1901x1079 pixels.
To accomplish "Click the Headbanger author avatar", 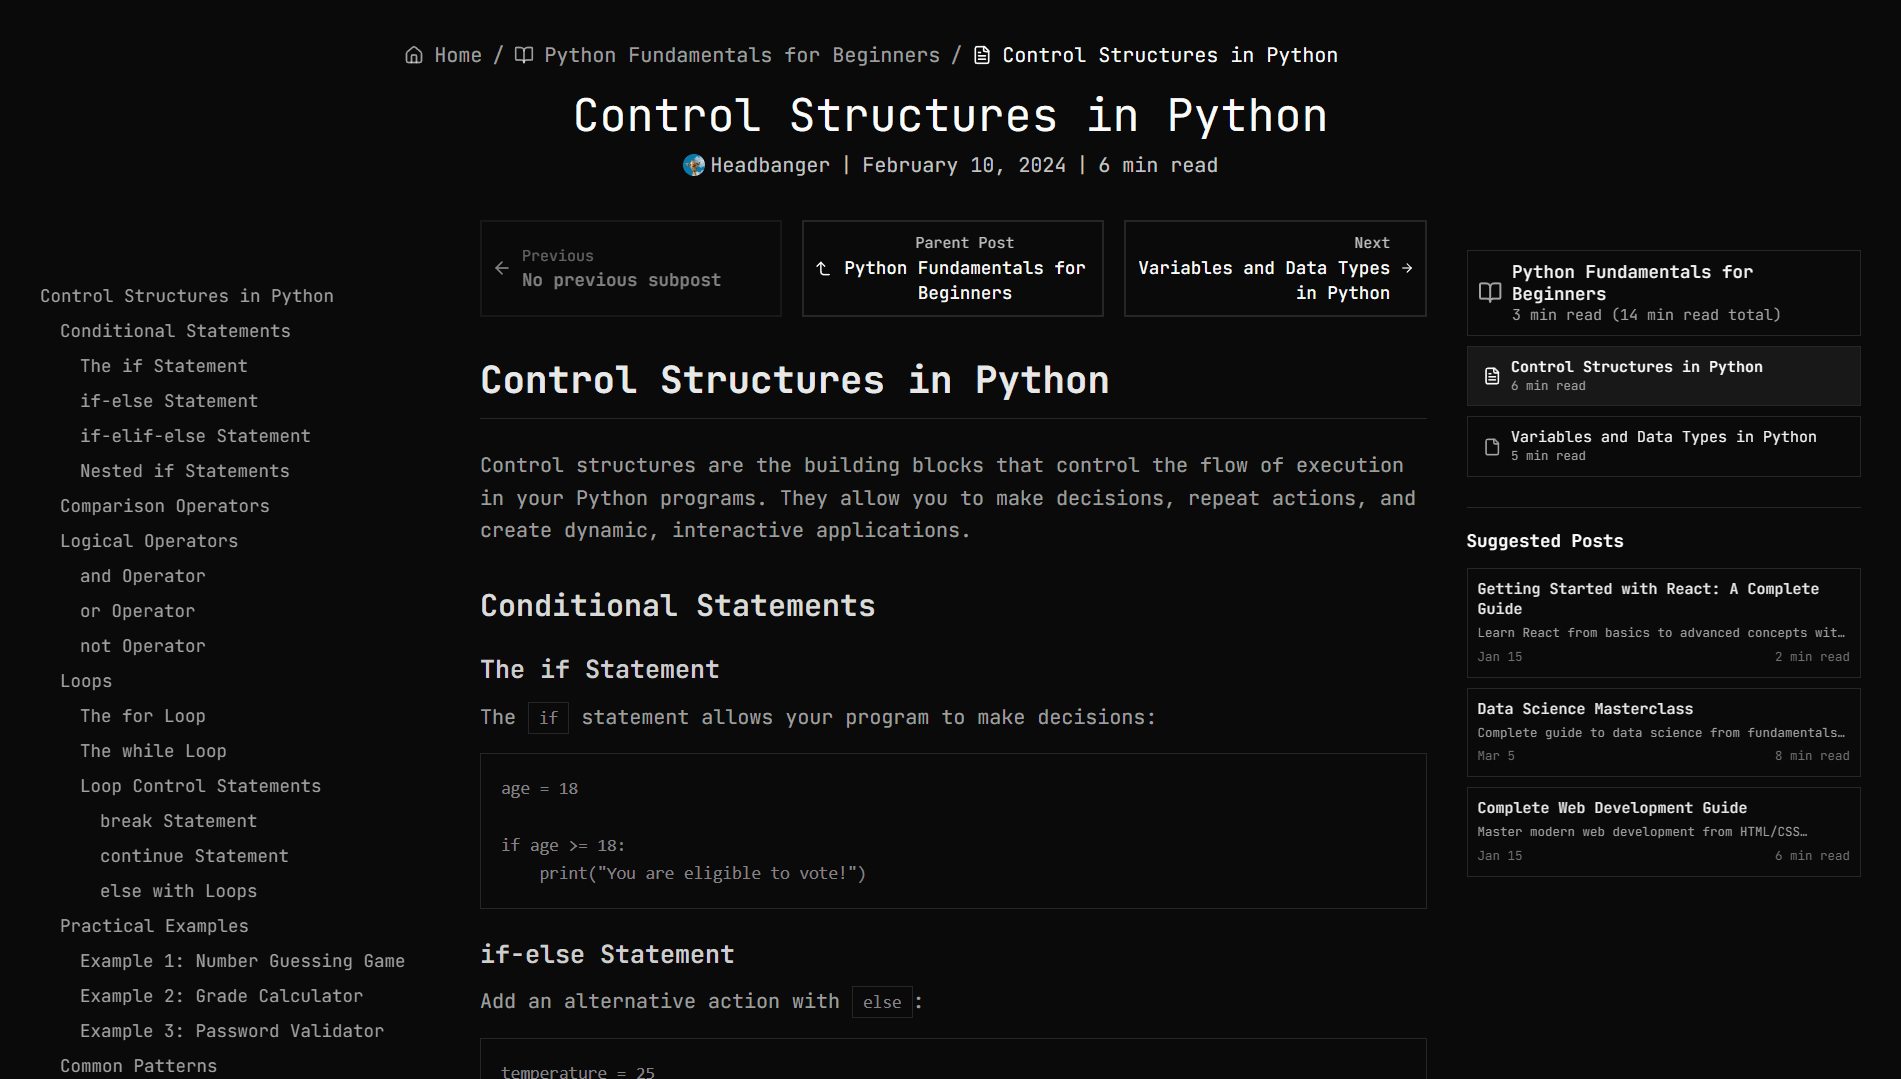I will 693,165.
